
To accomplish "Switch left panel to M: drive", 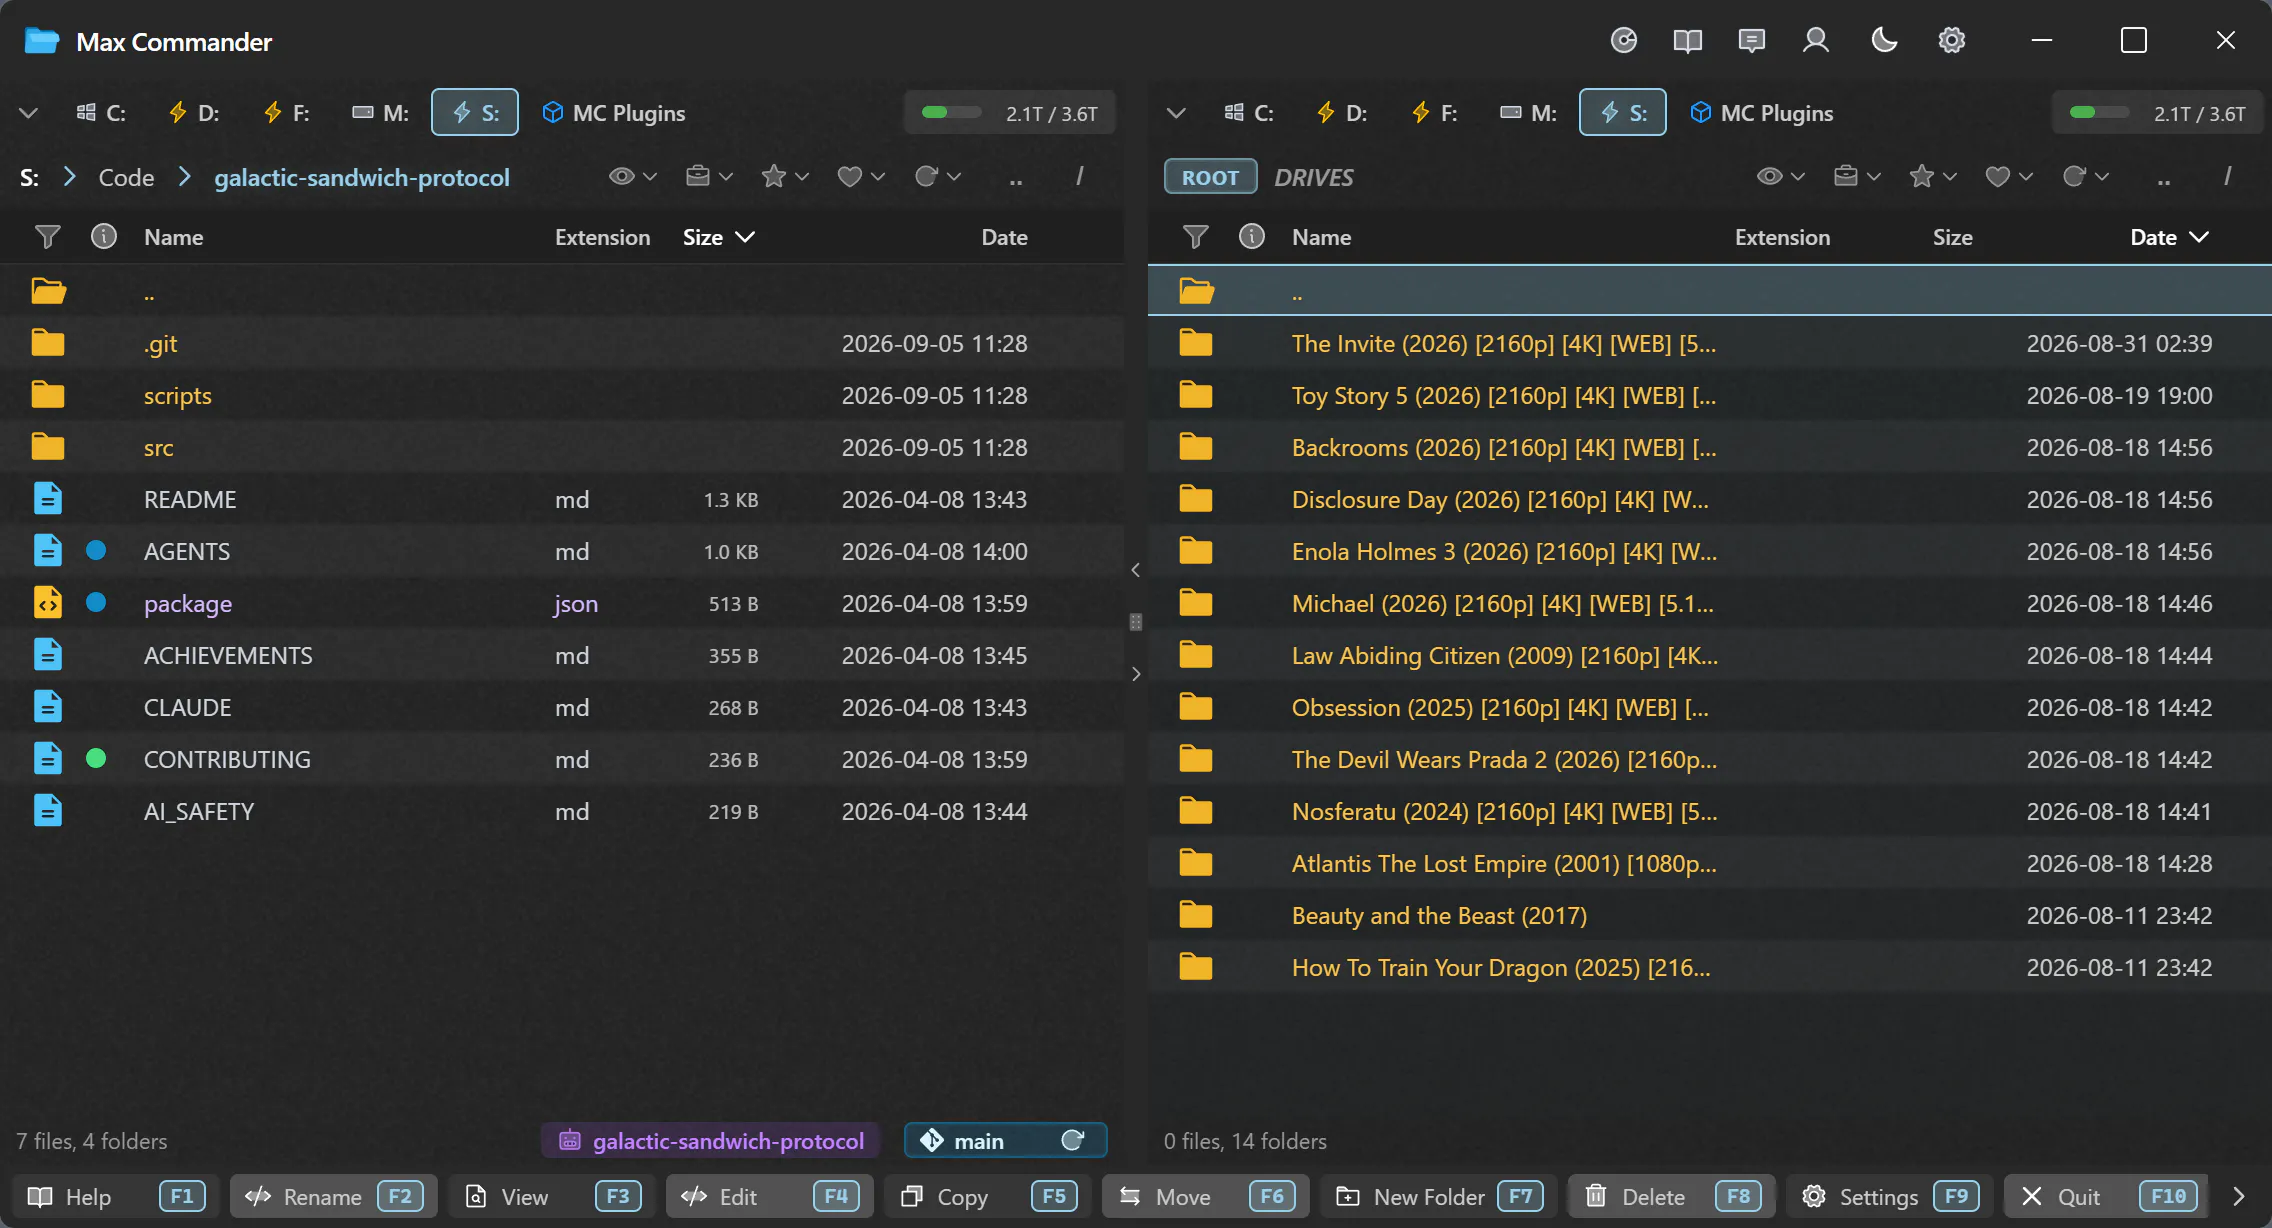I will [x=380, y=113].
